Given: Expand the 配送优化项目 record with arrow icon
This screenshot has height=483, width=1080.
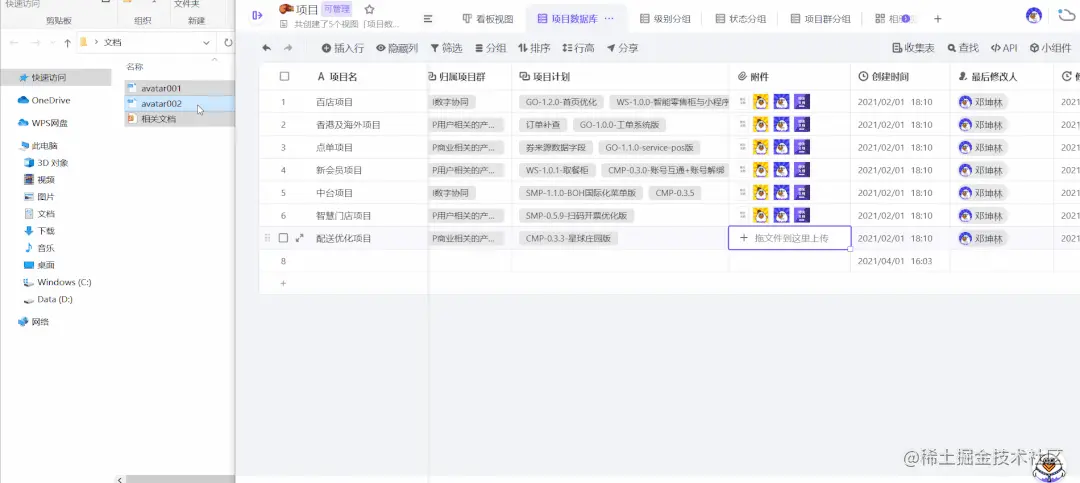Looking at the screenshot, I should coord(300,238).
